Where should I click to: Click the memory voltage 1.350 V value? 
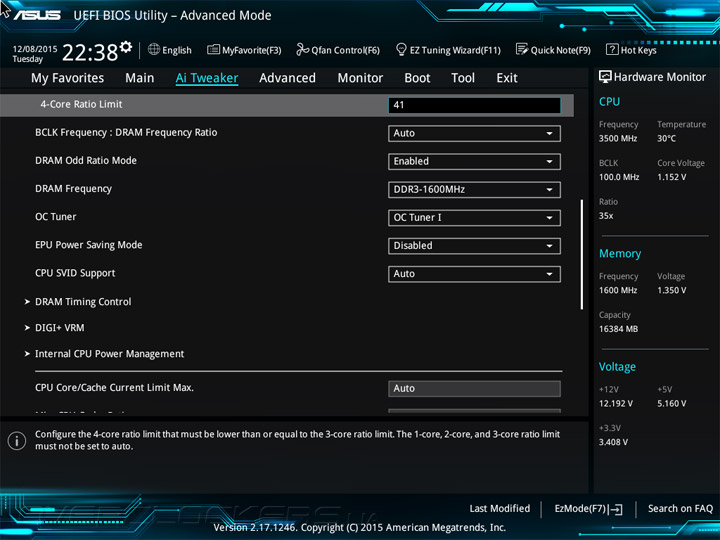[671, 290]
